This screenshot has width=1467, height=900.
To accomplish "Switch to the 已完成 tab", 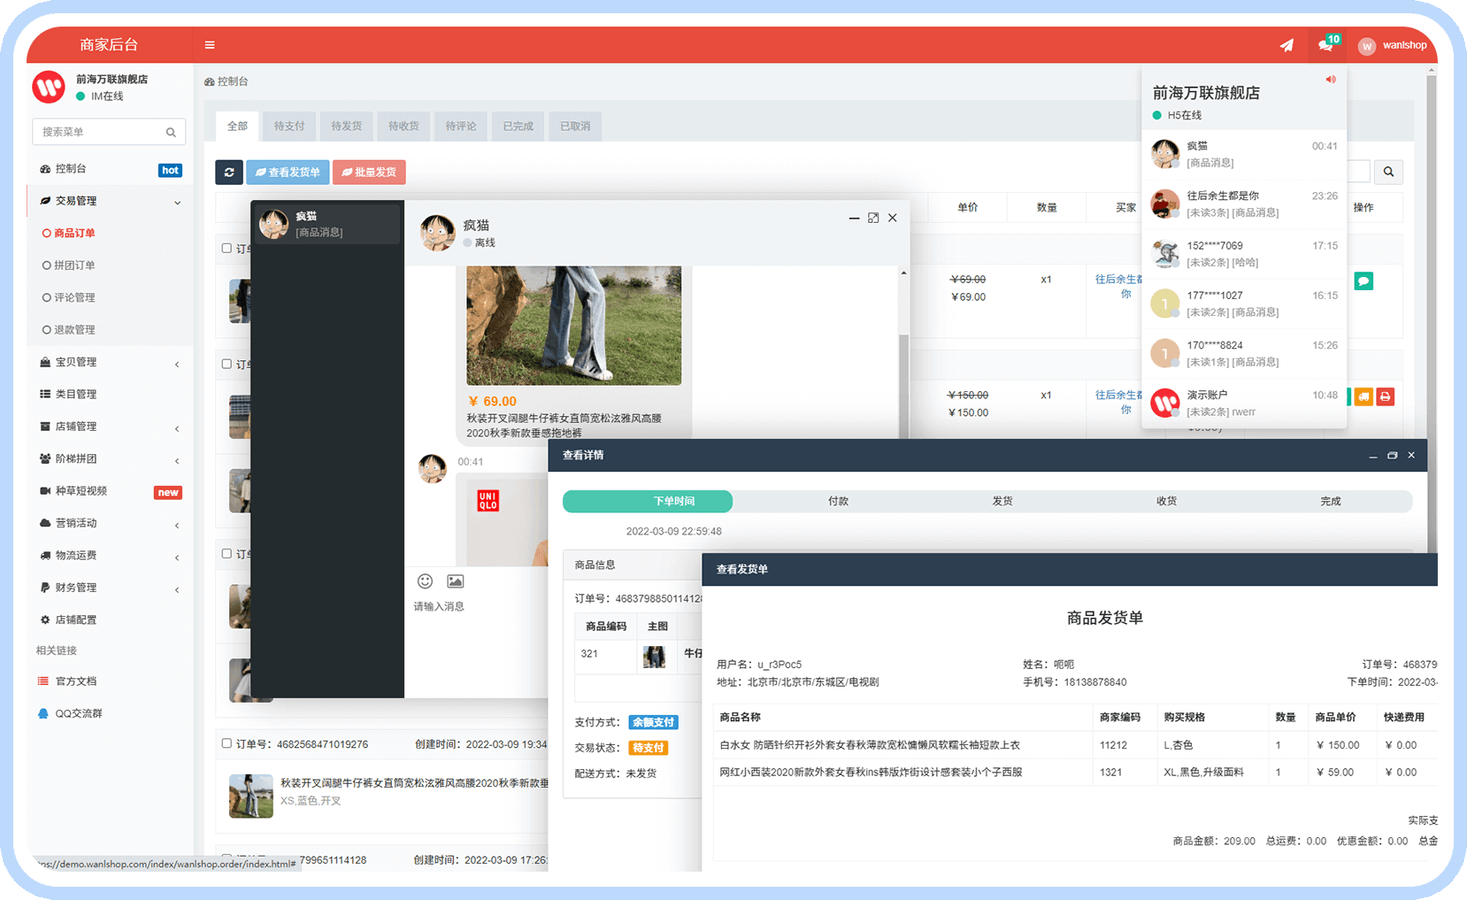I will point(517,126).
